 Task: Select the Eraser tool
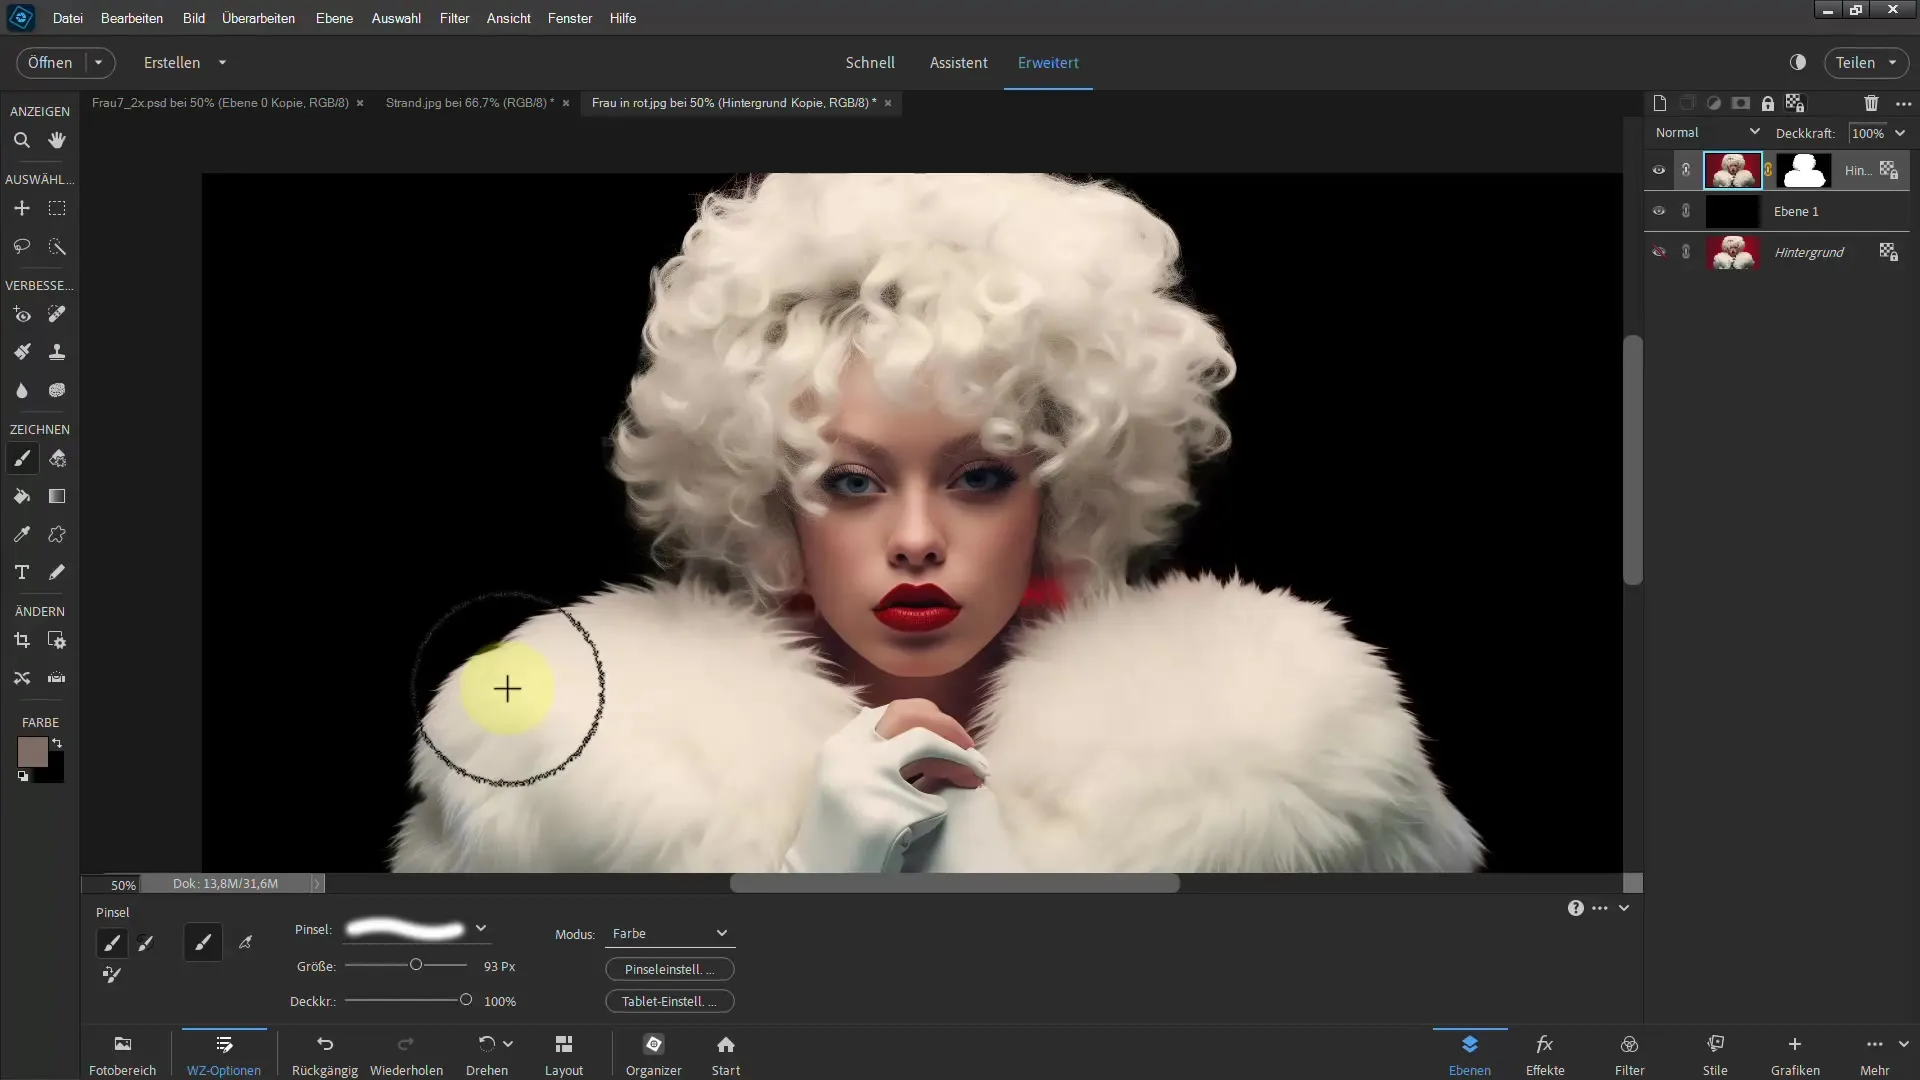tap(57, 459)
